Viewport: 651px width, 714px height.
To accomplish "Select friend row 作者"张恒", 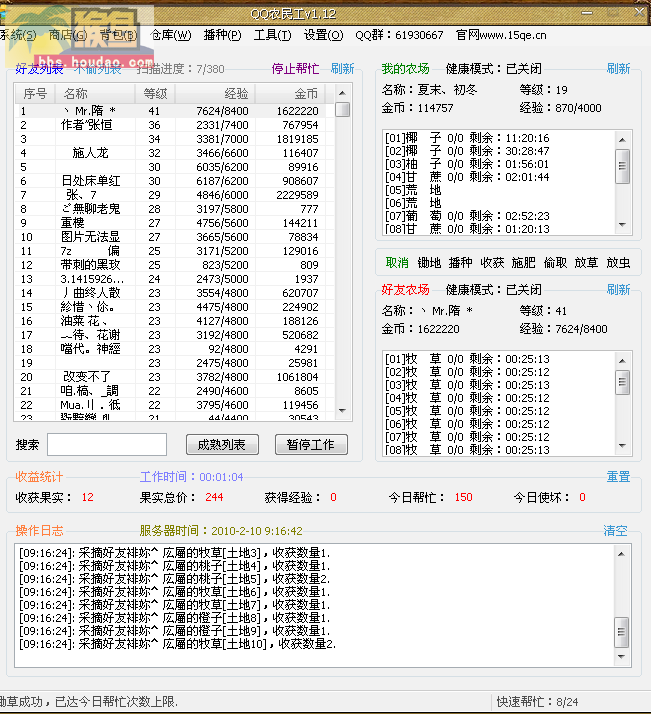I will click(175, 125).
